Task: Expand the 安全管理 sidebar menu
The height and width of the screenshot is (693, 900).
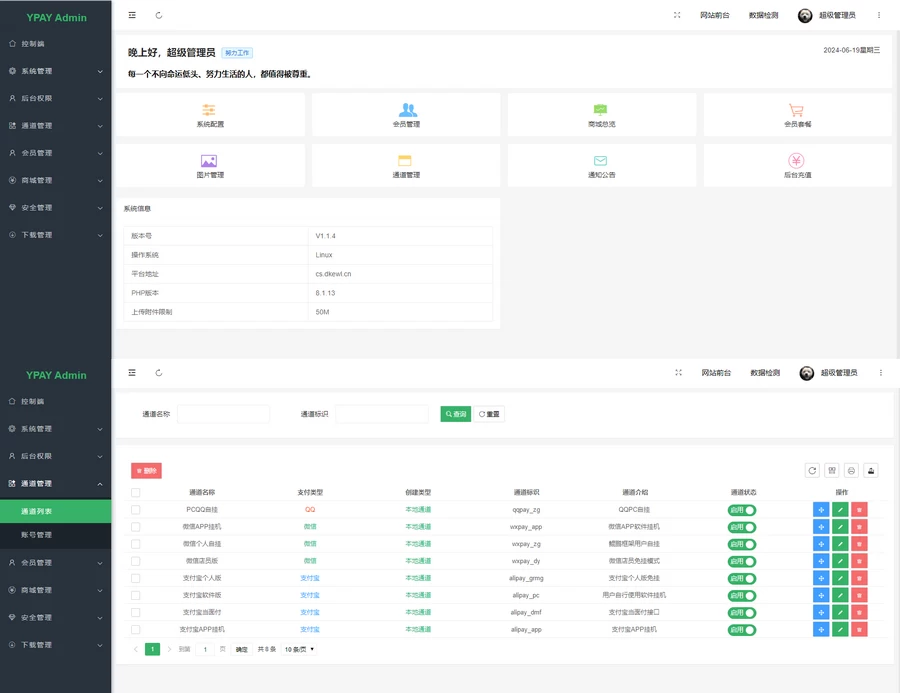Action: [55, 617]
